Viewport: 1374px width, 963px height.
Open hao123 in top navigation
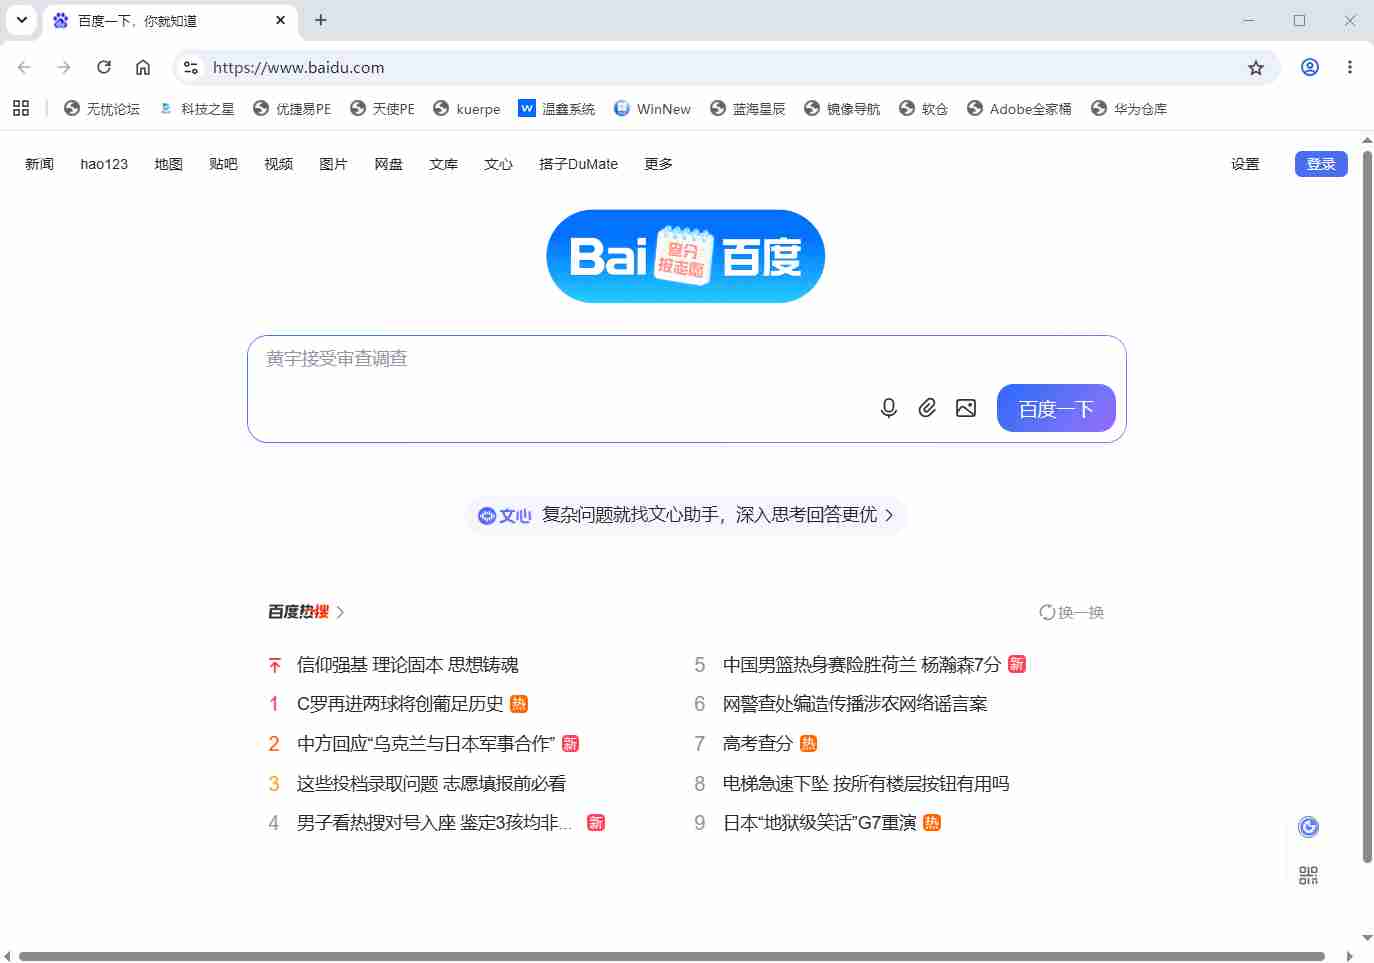pyautogui.click(x=104, y=164)
